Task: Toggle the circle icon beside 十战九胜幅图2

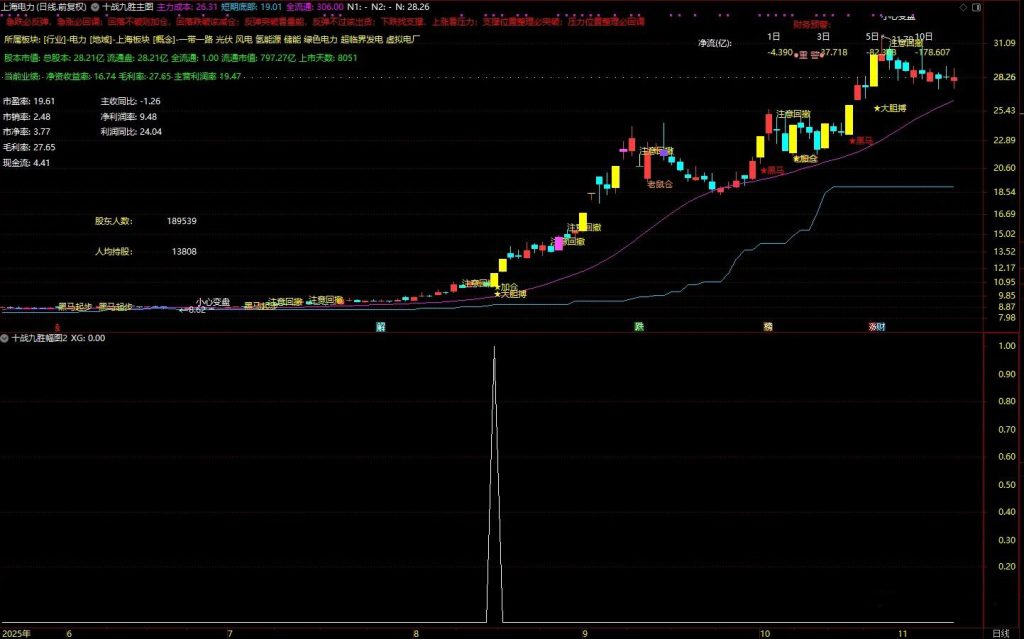Action: (x=6, y=338)
